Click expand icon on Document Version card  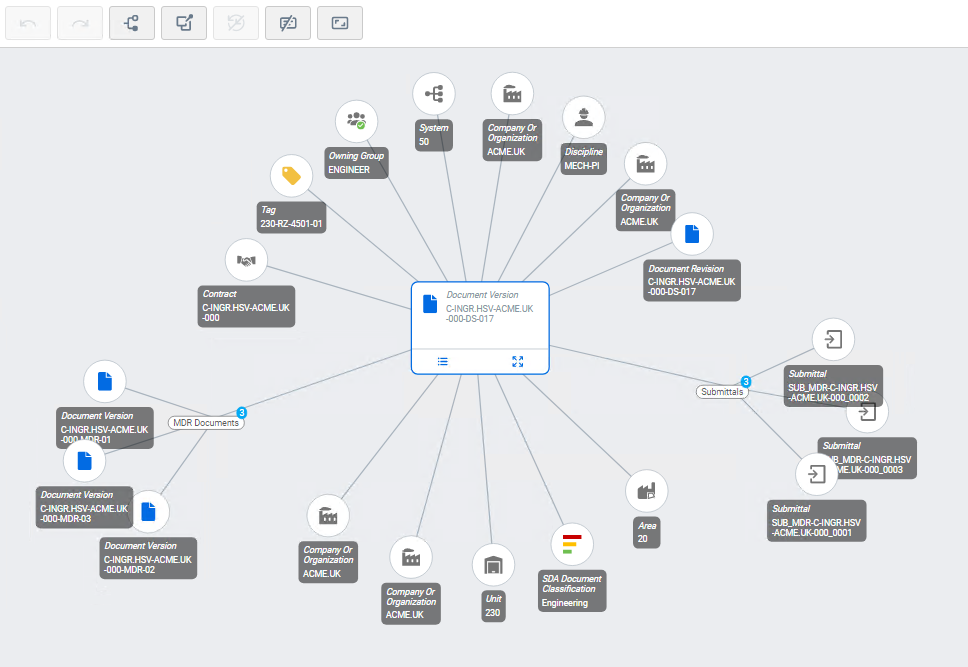tap(518, 361)
